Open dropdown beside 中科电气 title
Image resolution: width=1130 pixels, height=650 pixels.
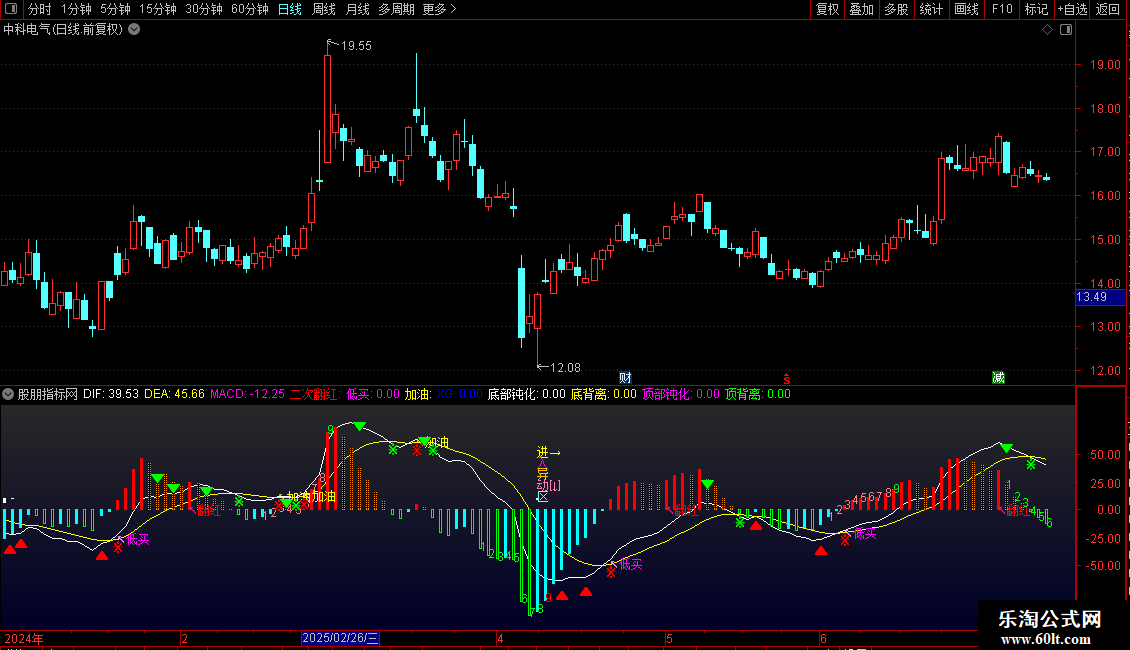point(134,30)
